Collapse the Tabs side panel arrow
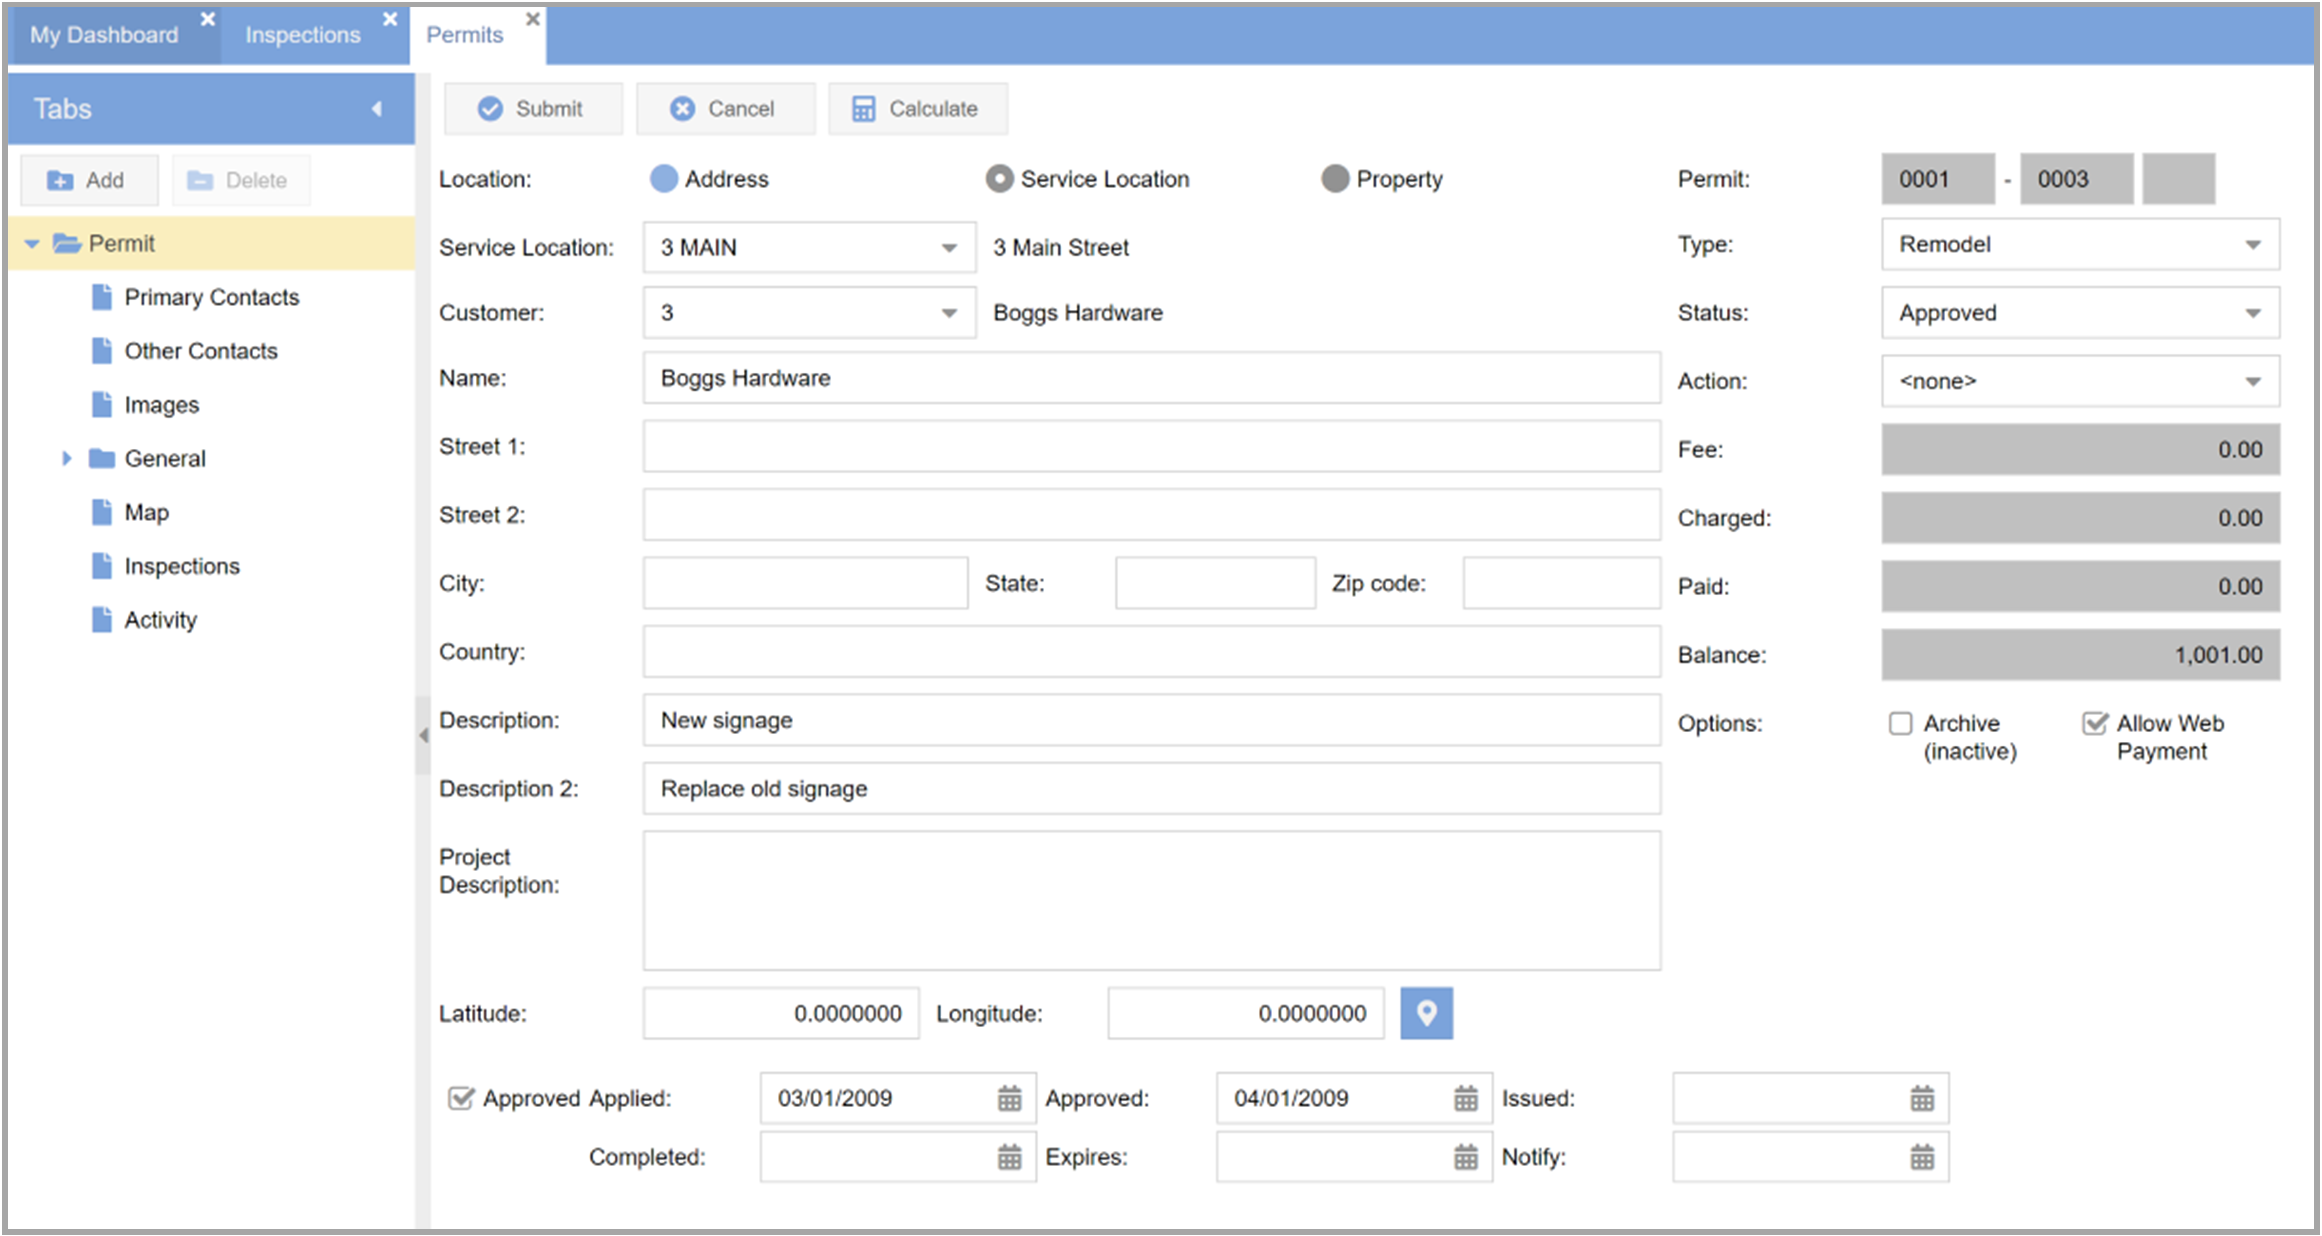The height and width of the screenshot is (1236, 2322). pos(377,108)
